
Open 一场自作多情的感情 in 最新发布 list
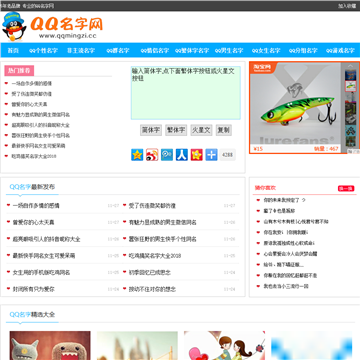(x=36, y=206)
